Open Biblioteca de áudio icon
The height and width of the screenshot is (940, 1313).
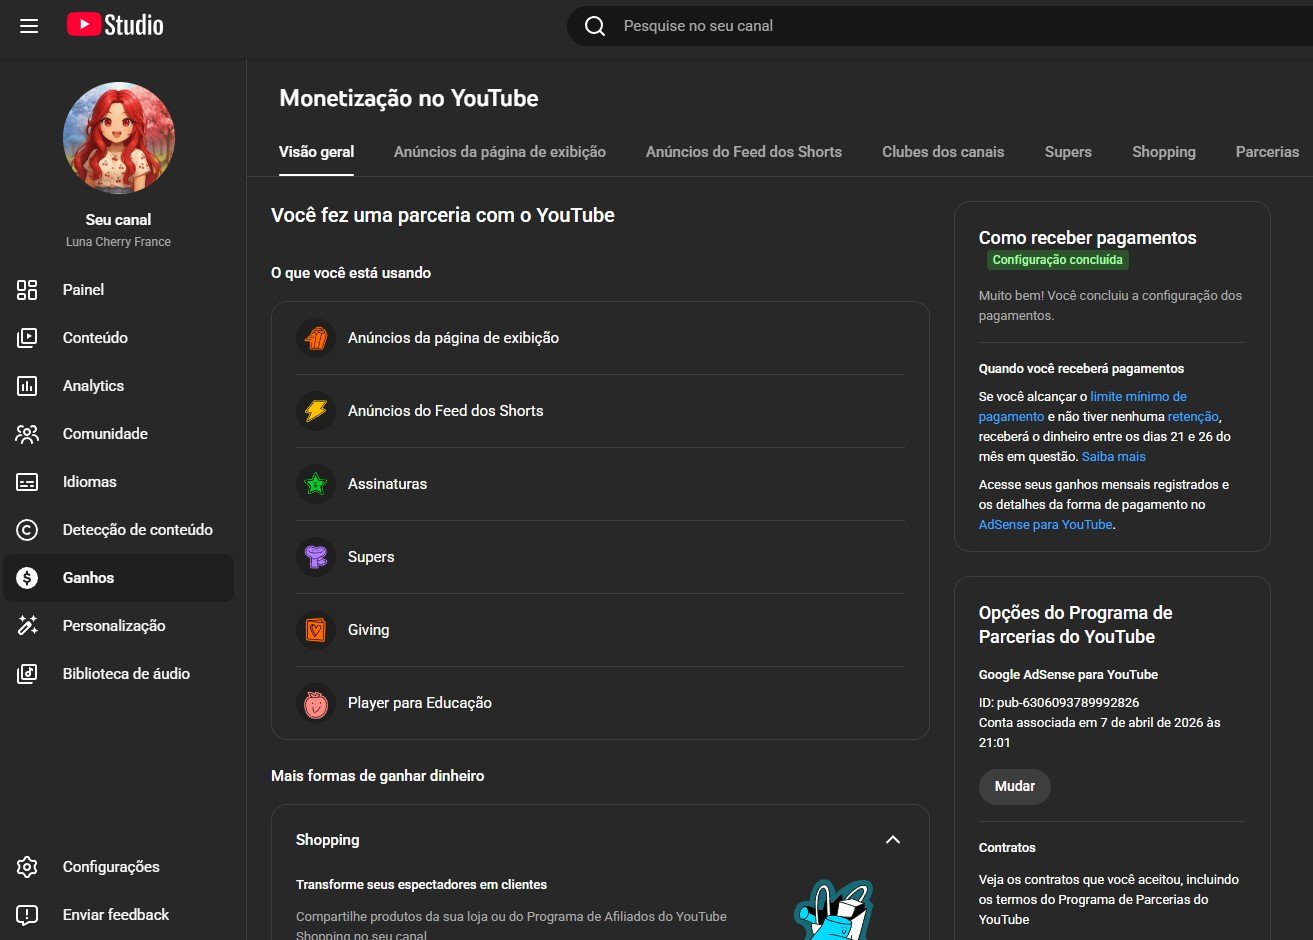pos(27,674)
